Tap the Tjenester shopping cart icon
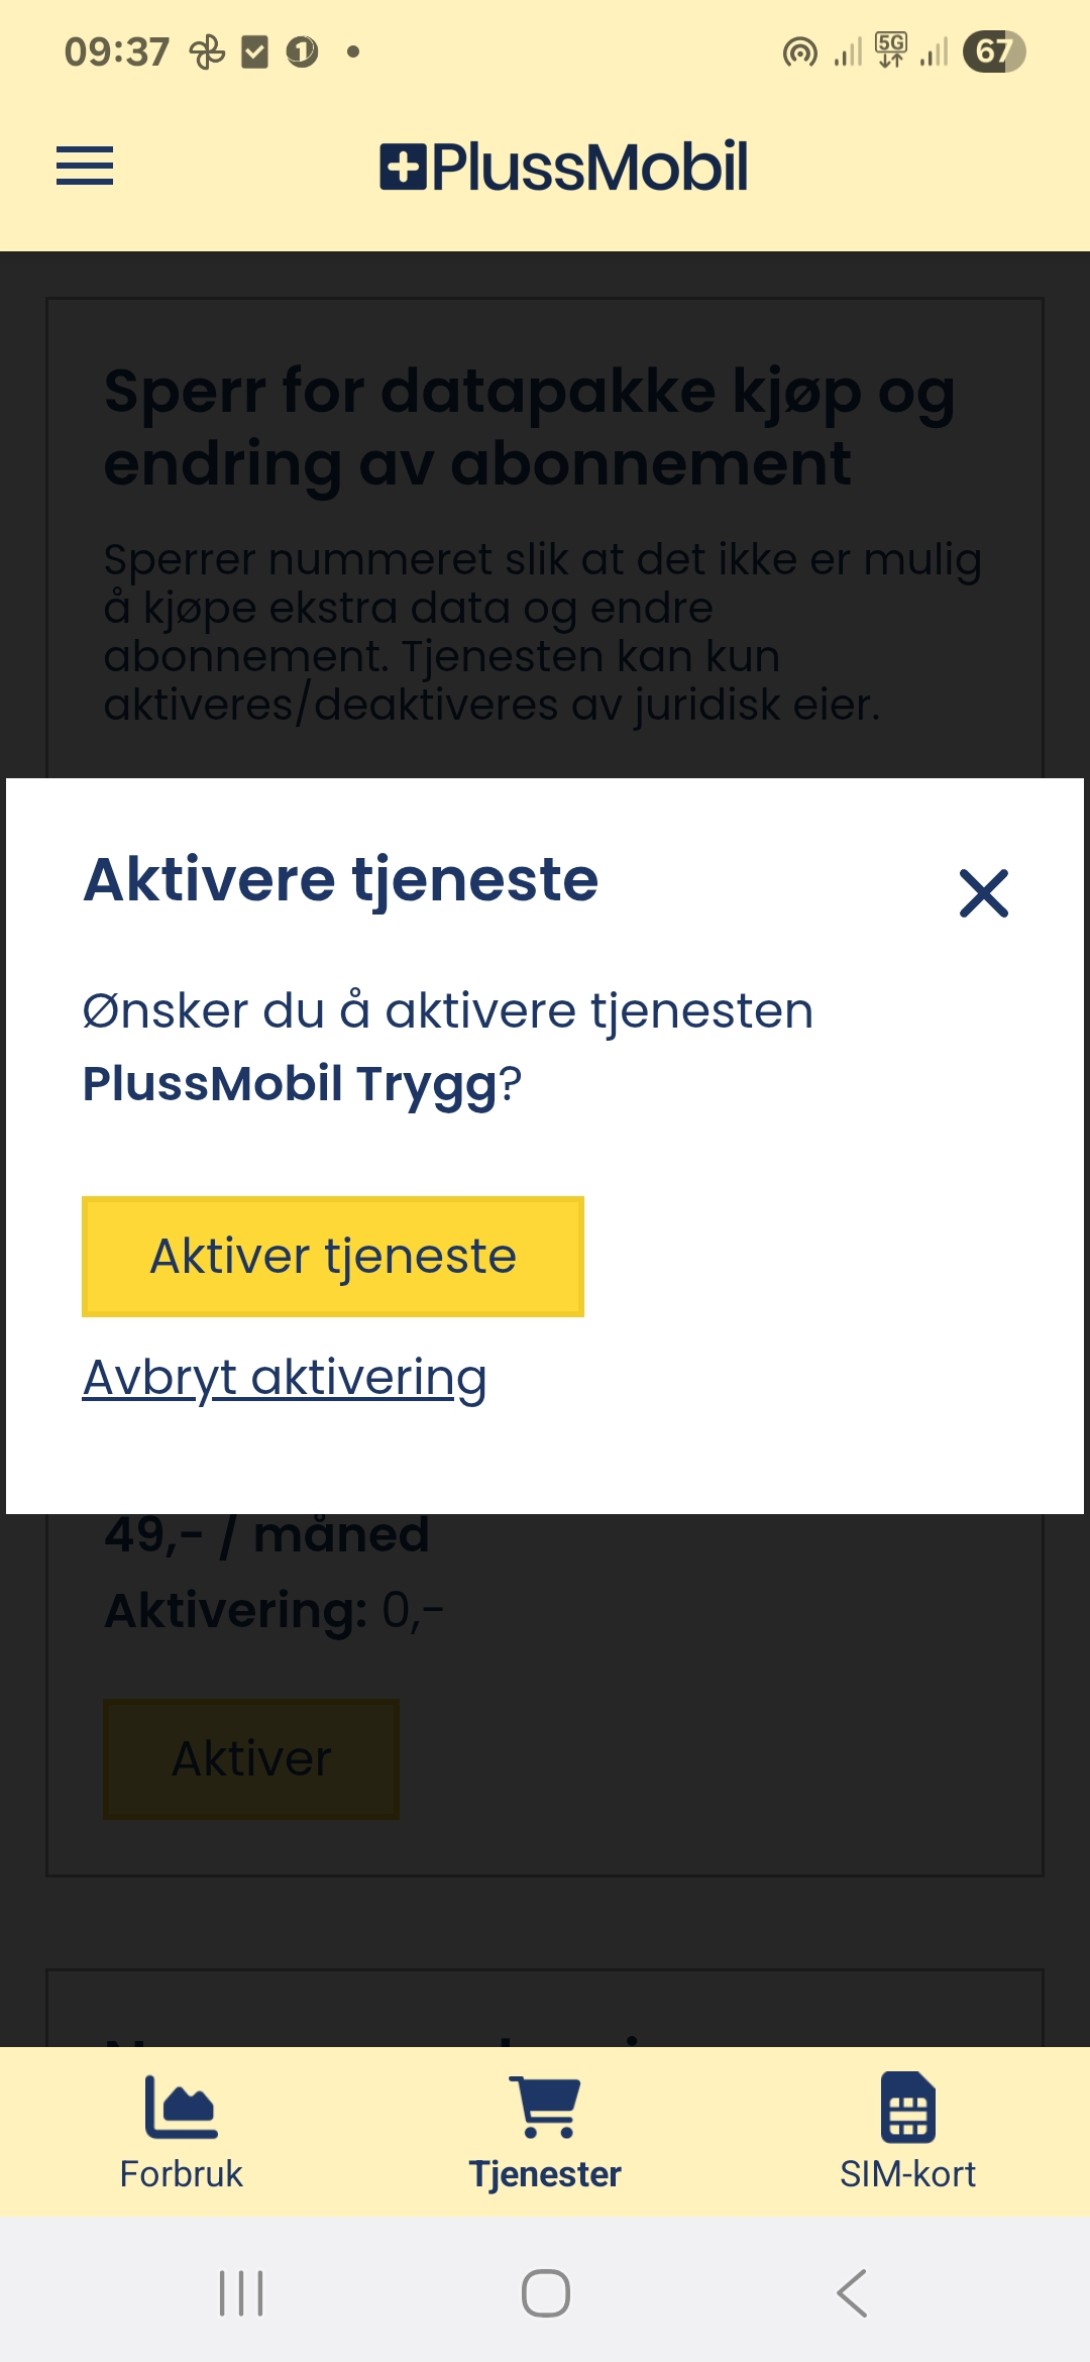 pos(545,2106)
